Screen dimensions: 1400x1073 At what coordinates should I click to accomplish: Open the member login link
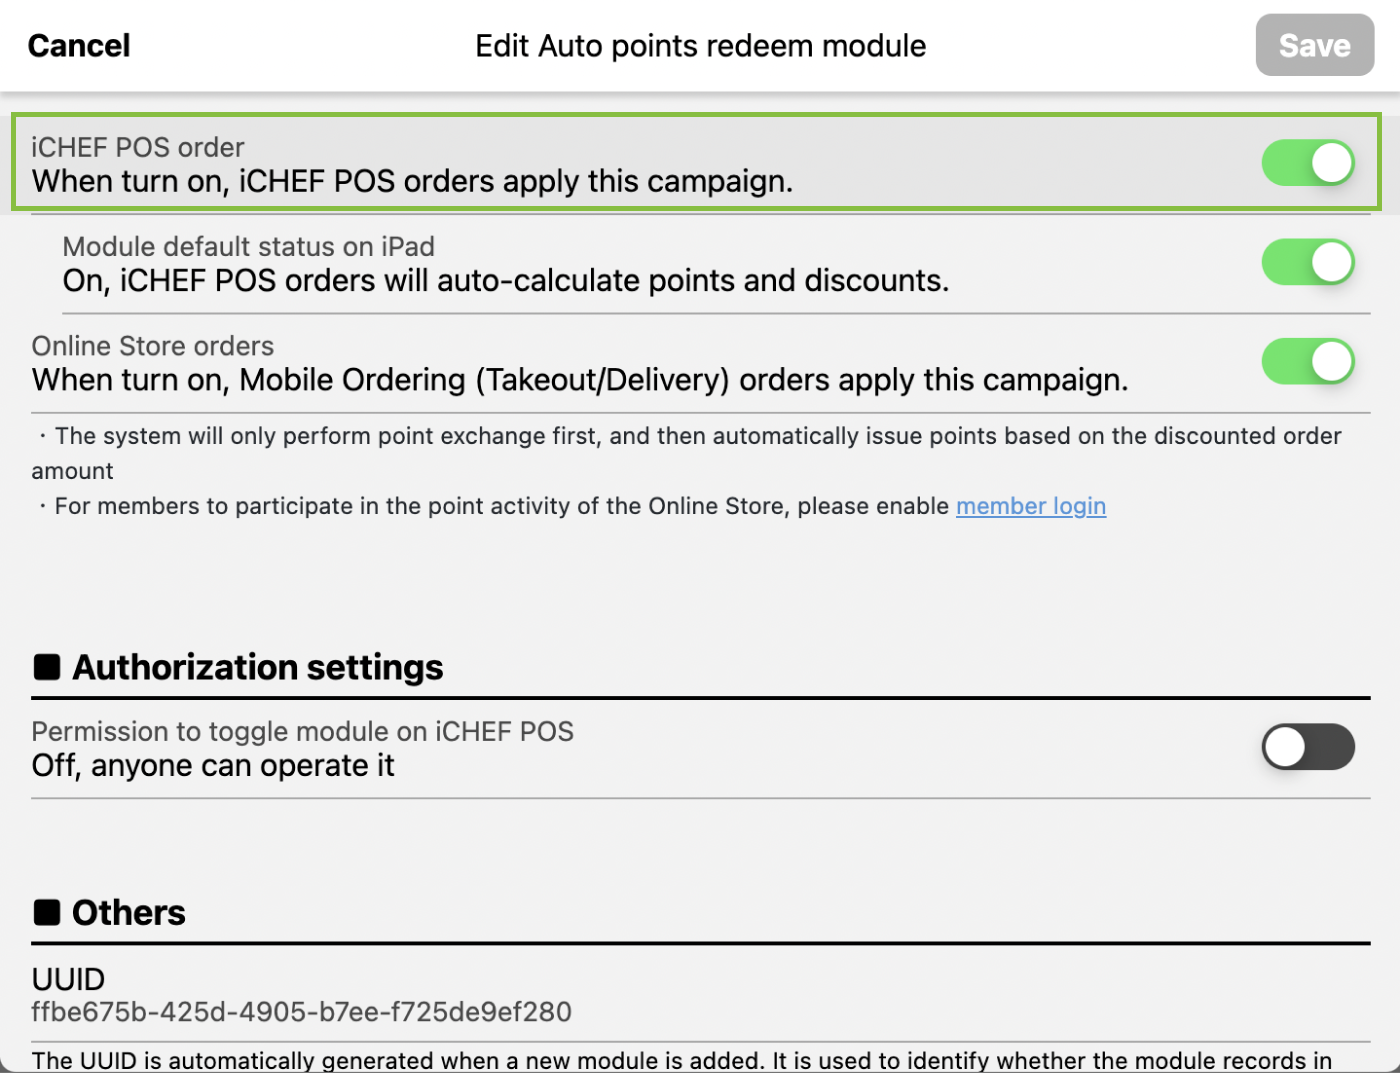pos(1030,506)
